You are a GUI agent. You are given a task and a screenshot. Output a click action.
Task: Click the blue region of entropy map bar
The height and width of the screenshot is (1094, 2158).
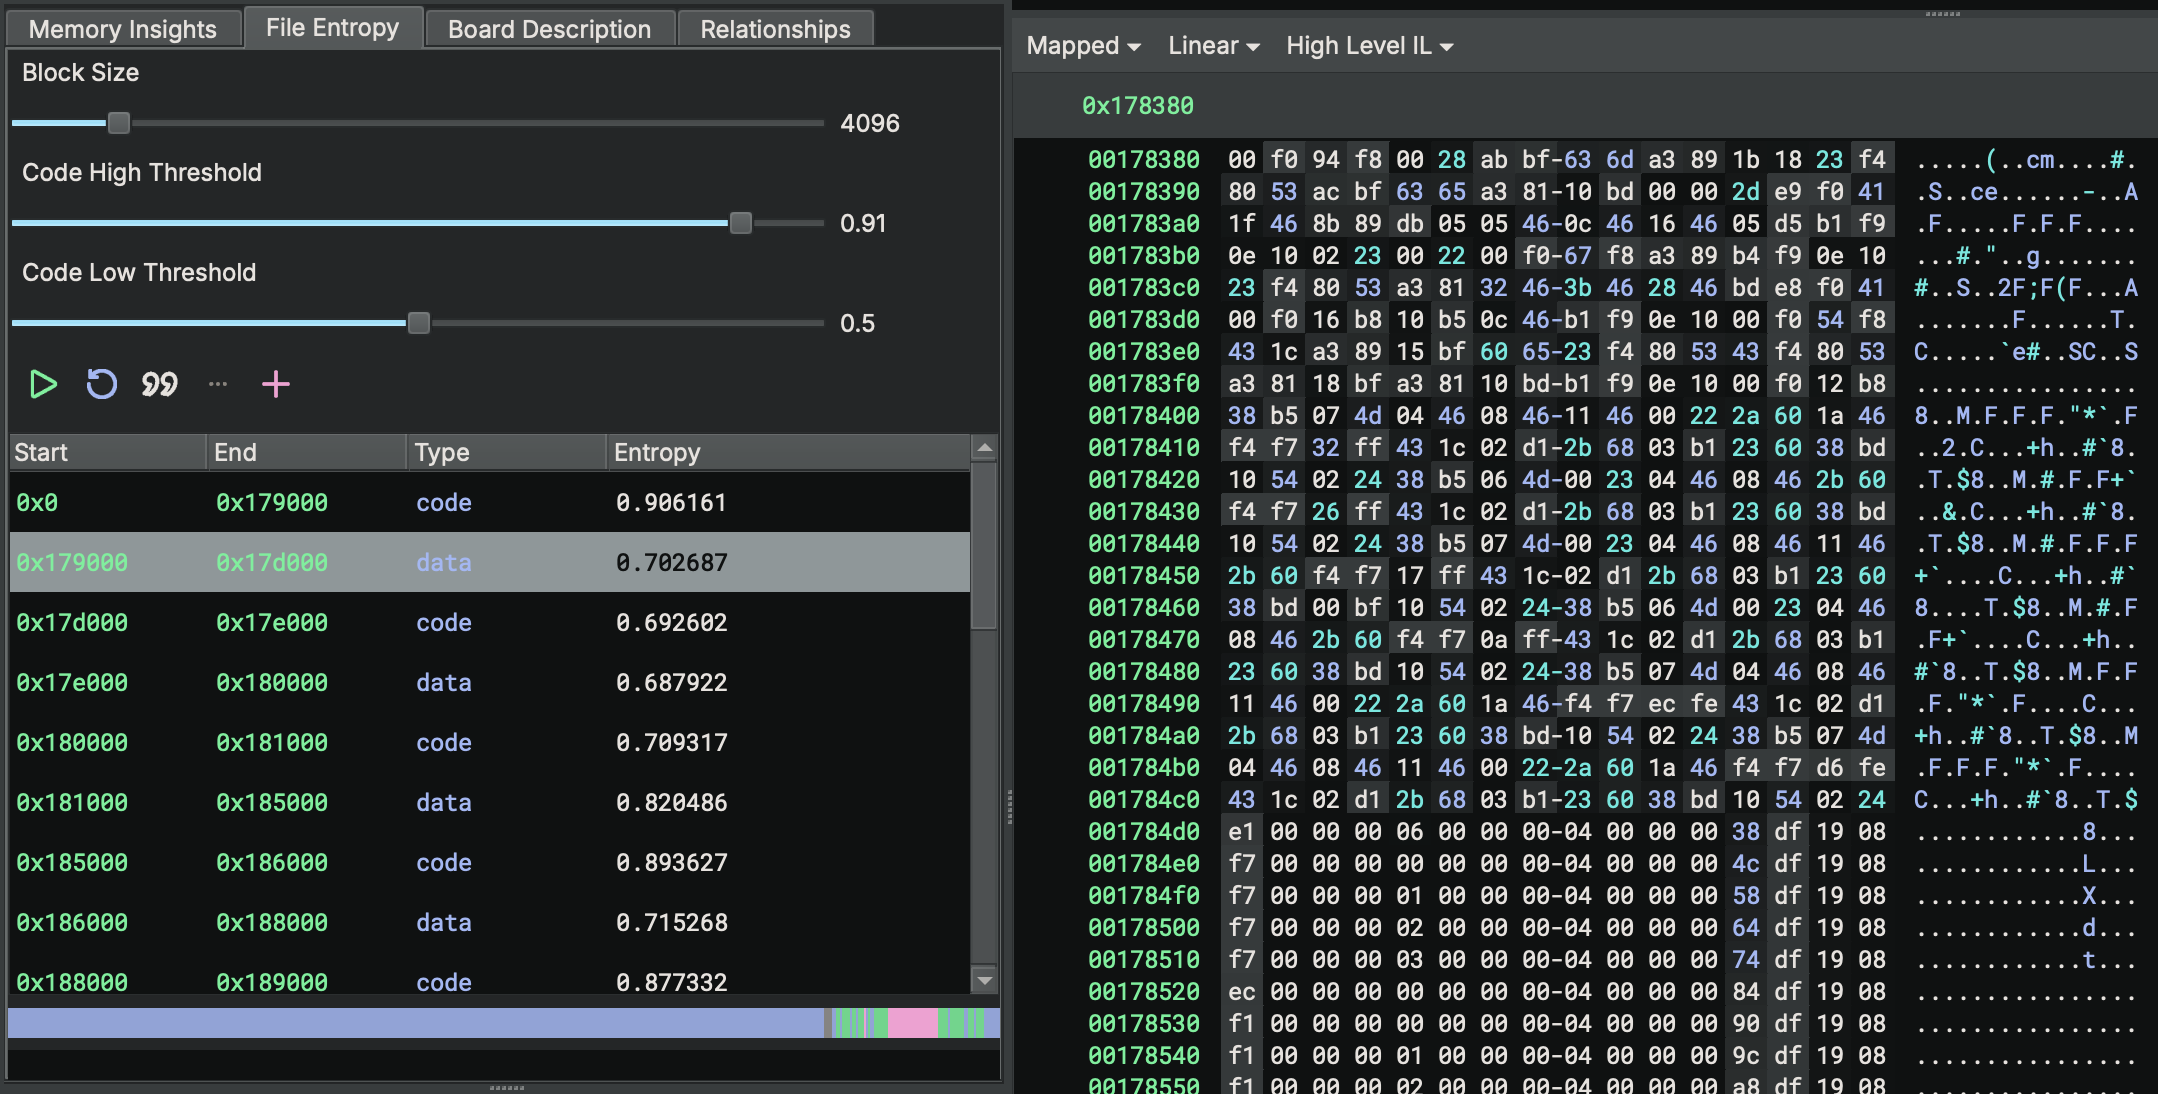coord(416,1023)
